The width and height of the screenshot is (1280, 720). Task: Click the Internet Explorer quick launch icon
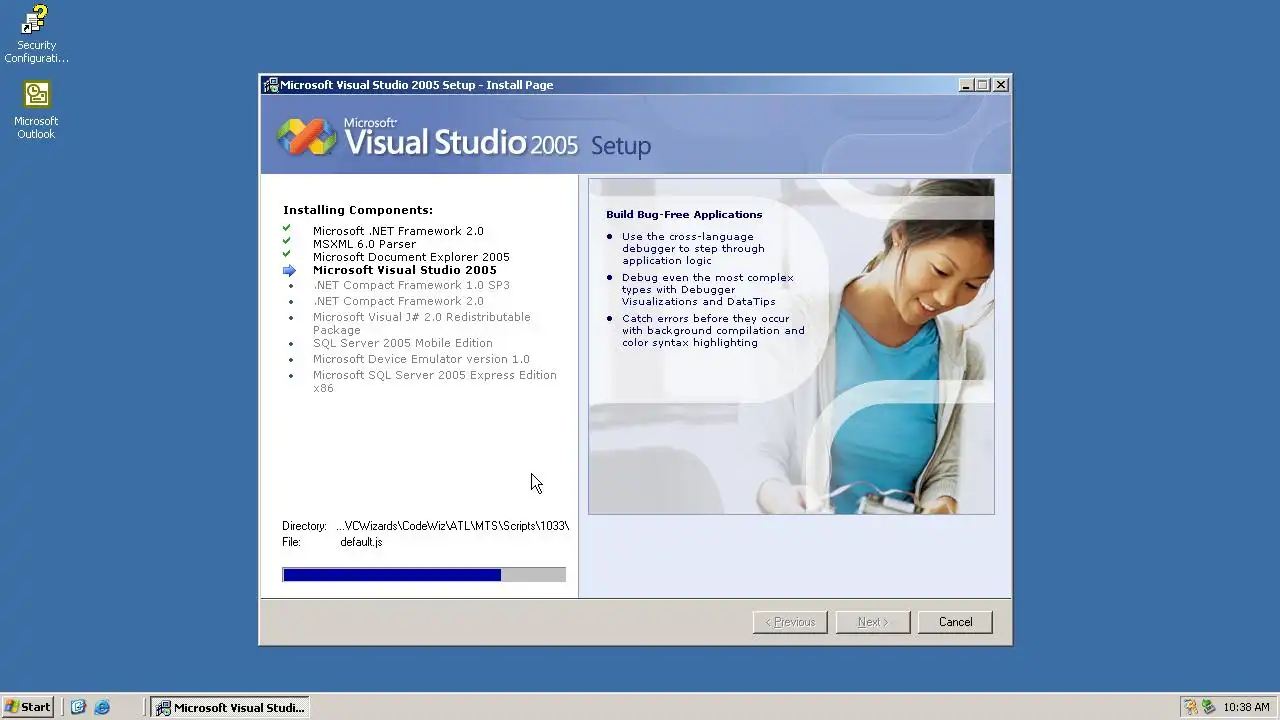click(x=102, y=707)
